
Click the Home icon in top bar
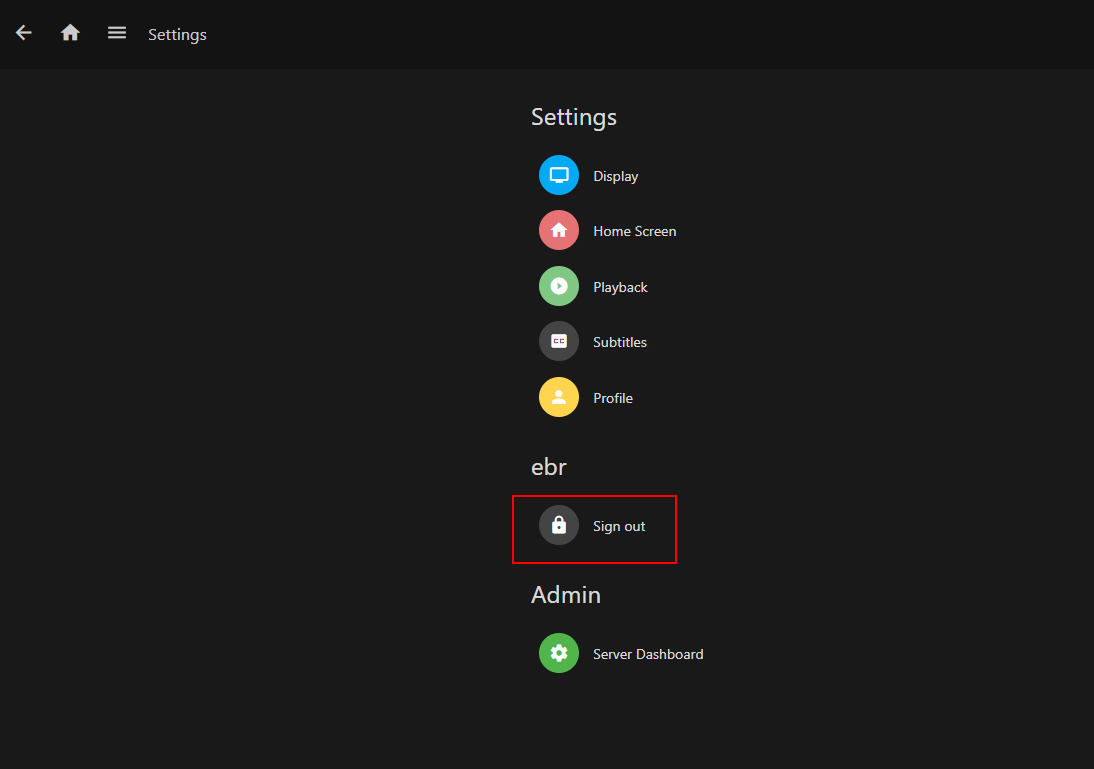tap(70, 33)
